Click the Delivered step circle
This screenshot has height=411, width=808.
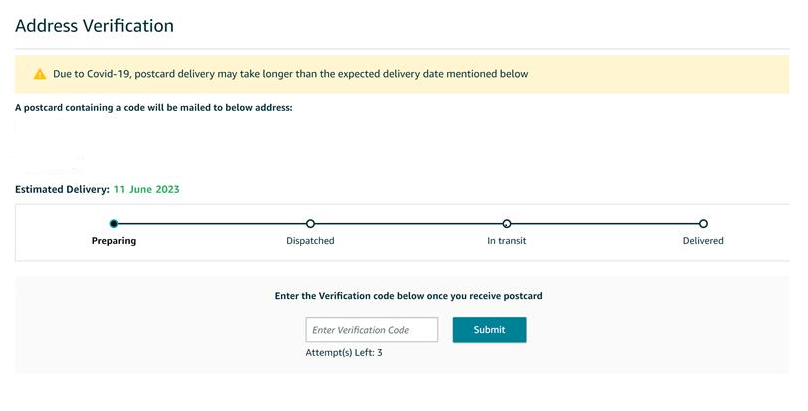(703, 224)
